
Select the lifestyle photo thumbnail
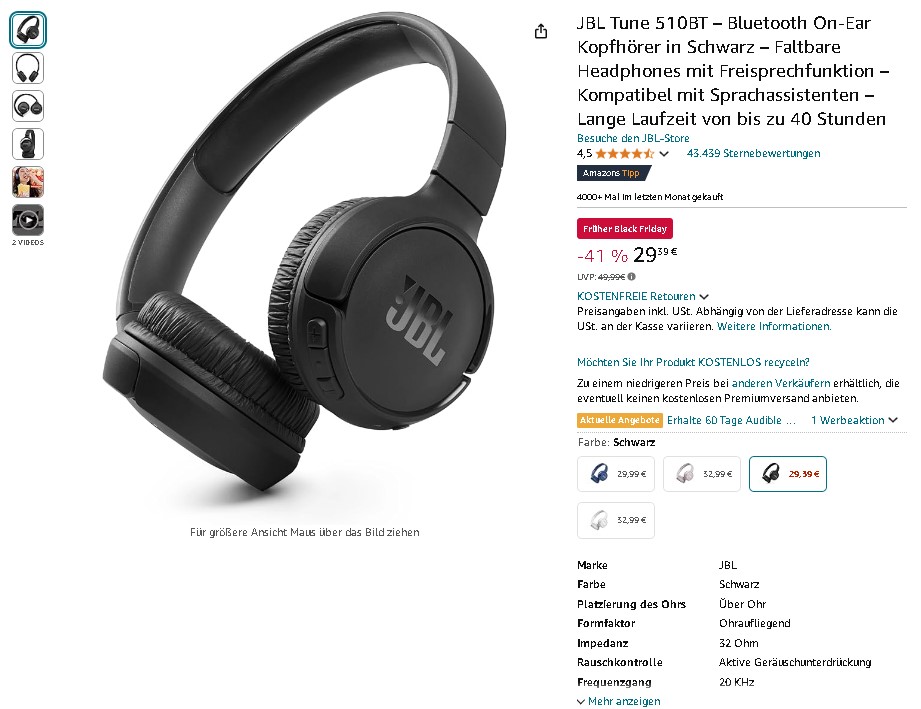click(28, 182)
